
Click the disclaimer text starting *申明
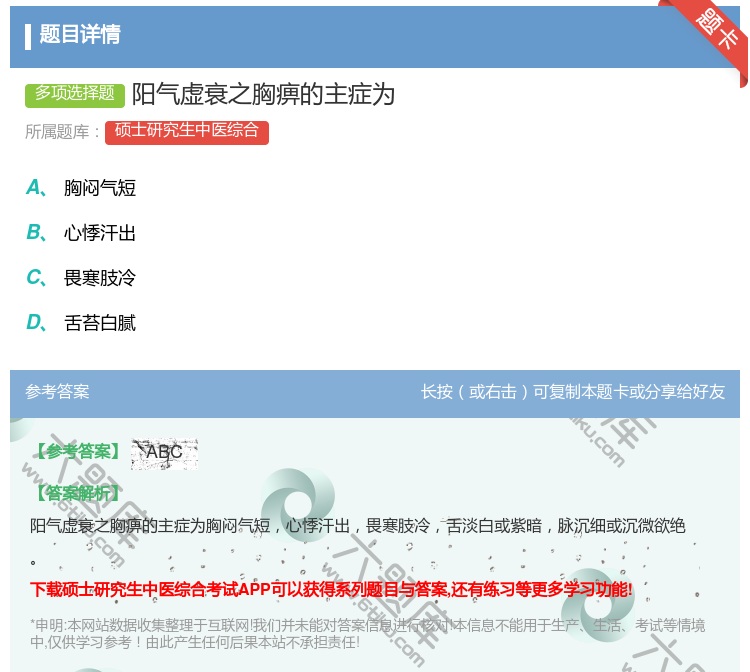pyautogui.click(x=367, y=633)
